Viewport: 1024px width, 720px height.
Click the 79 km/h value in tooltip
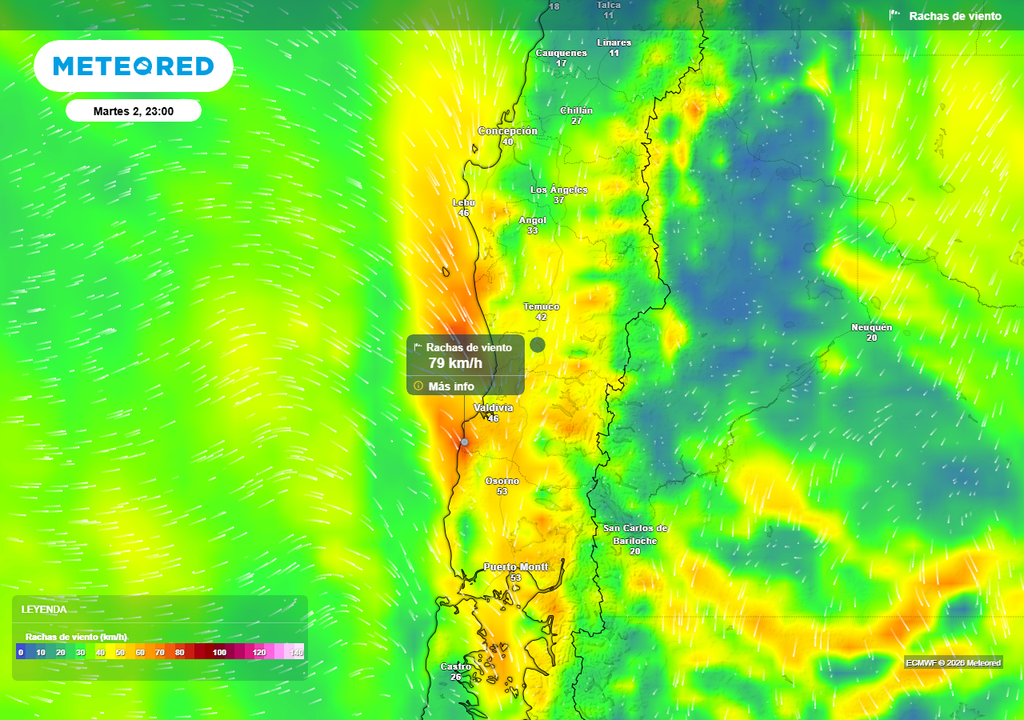click(x=455, y=363)
